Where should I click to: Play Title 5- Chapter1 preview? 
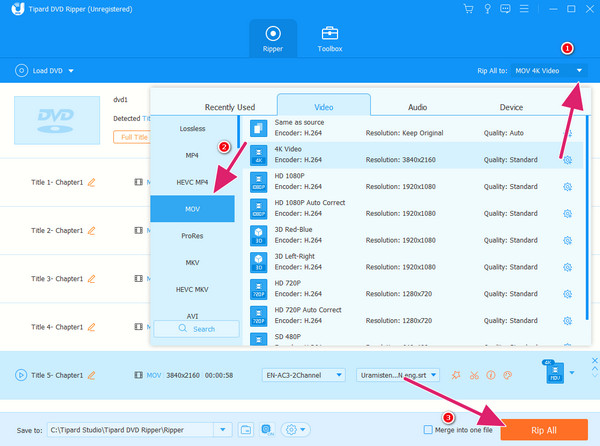click(21, 375)
